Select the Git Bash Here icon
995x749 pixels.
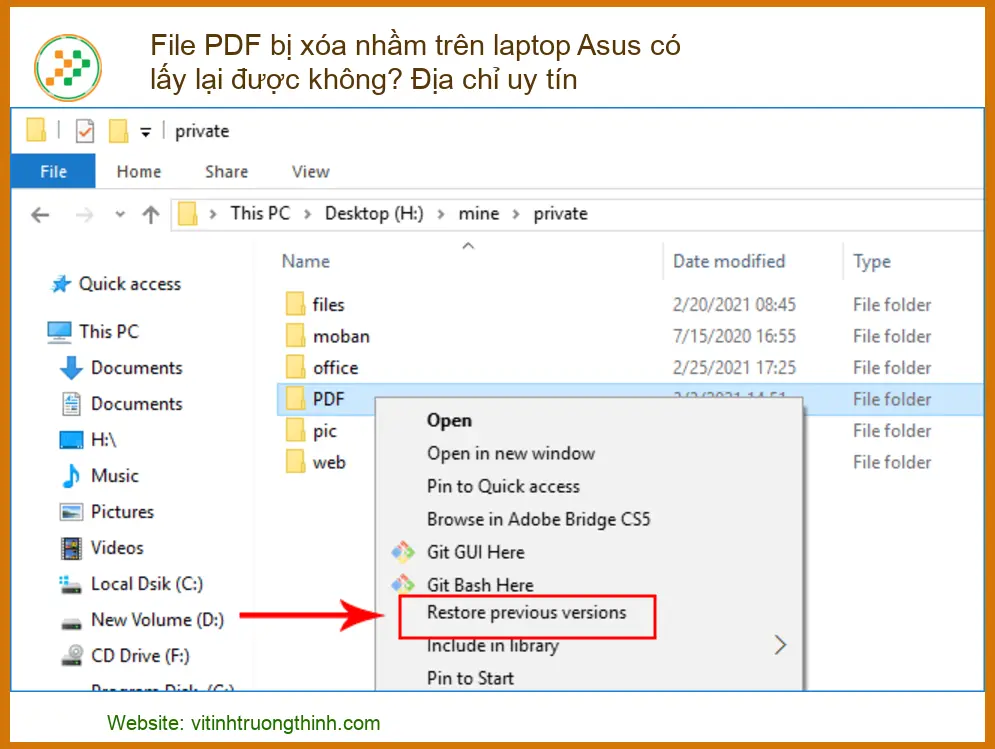pyautogui.click(x=403, y=584)
